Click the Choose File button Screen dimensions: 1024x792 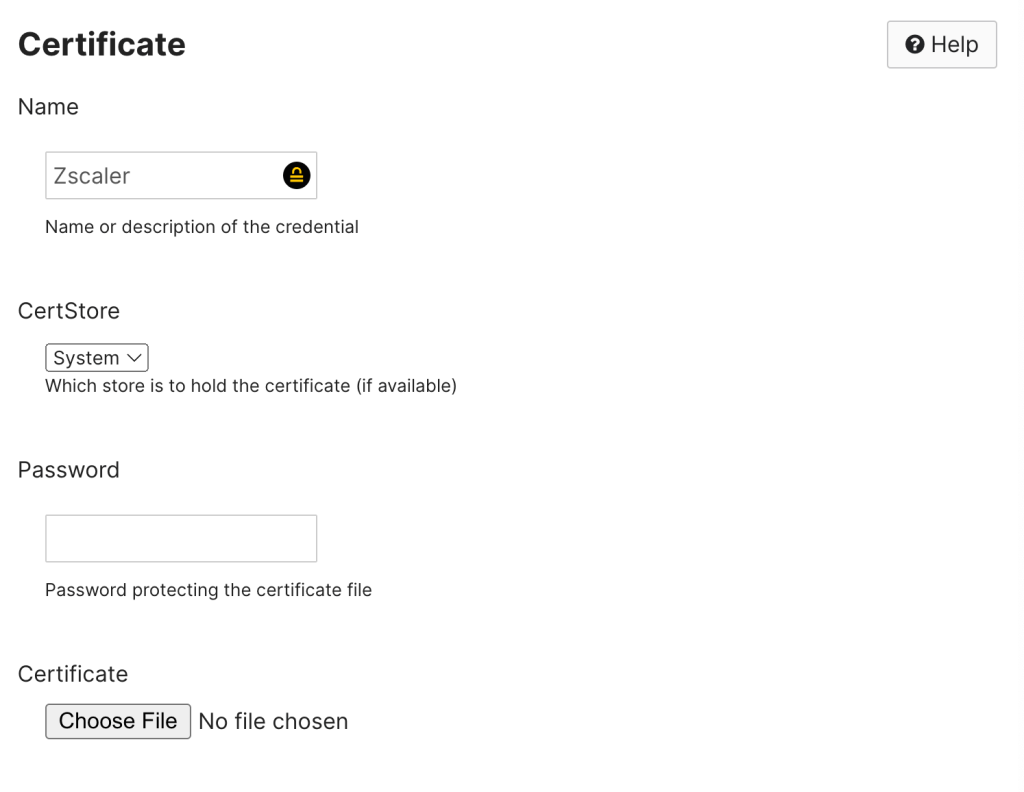(118, 721)
